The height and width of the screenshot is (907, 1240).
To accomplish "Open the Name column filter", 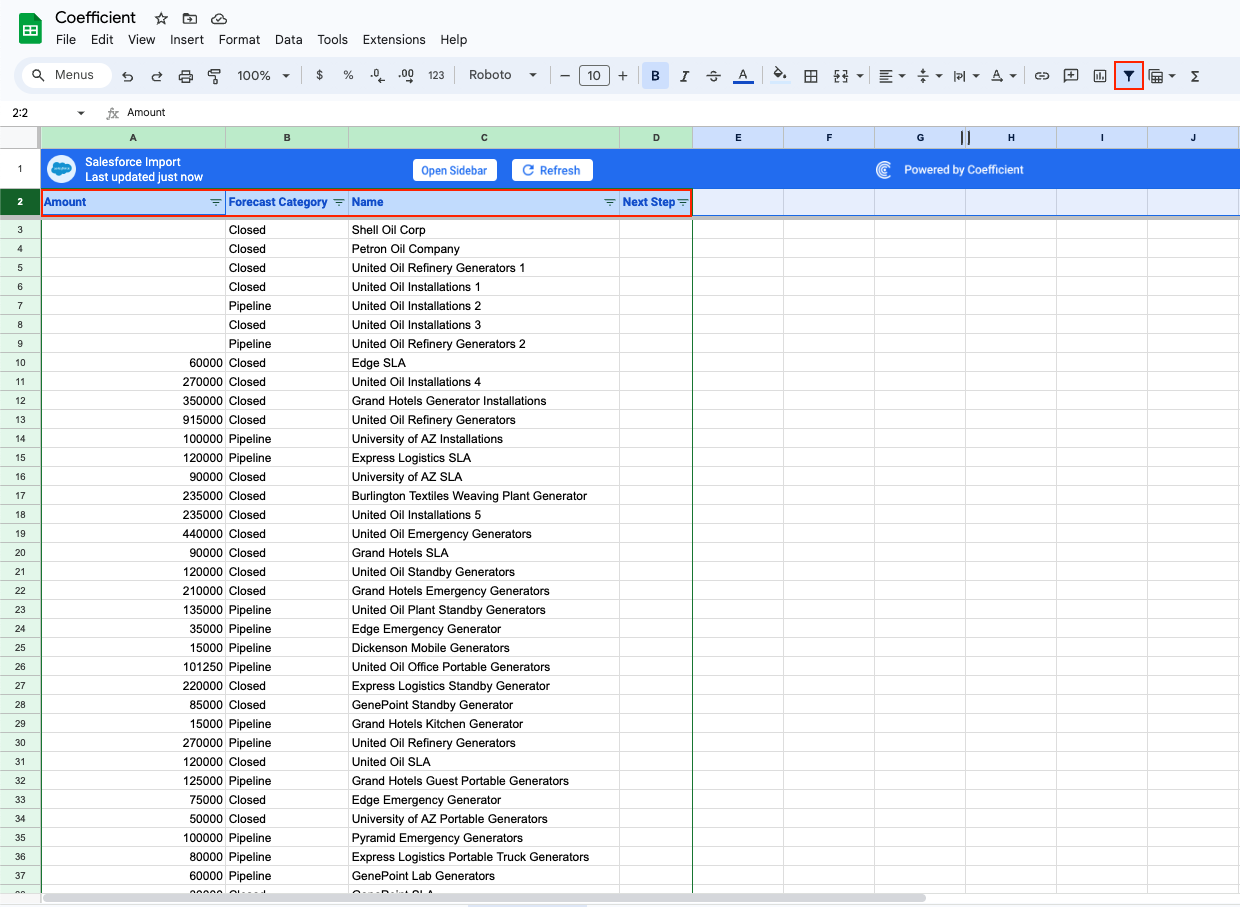I will tap(610, 202).
